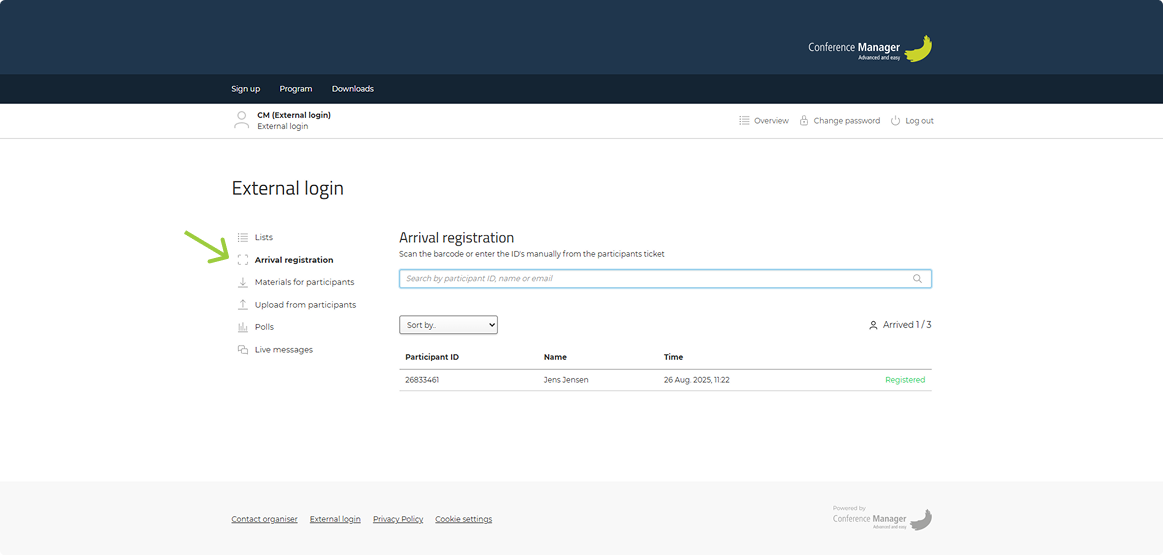Click the name Jens Jensen
This screenshot has height=555, width=1163.
tap(568, 380)
